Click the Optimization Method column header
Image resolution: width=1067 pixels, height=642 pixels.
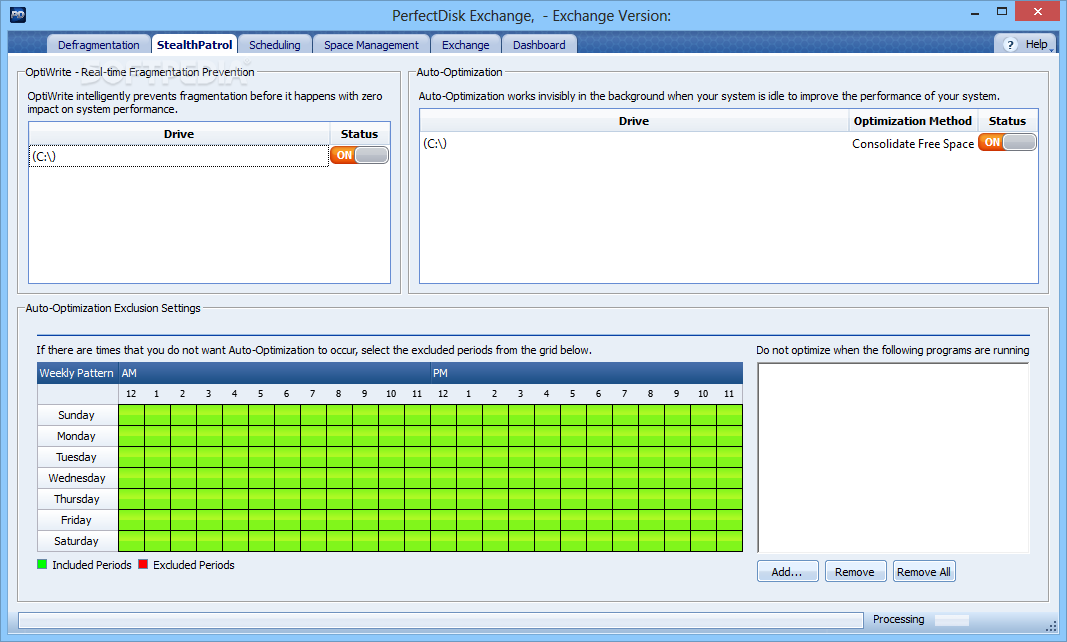click(913, 121)
